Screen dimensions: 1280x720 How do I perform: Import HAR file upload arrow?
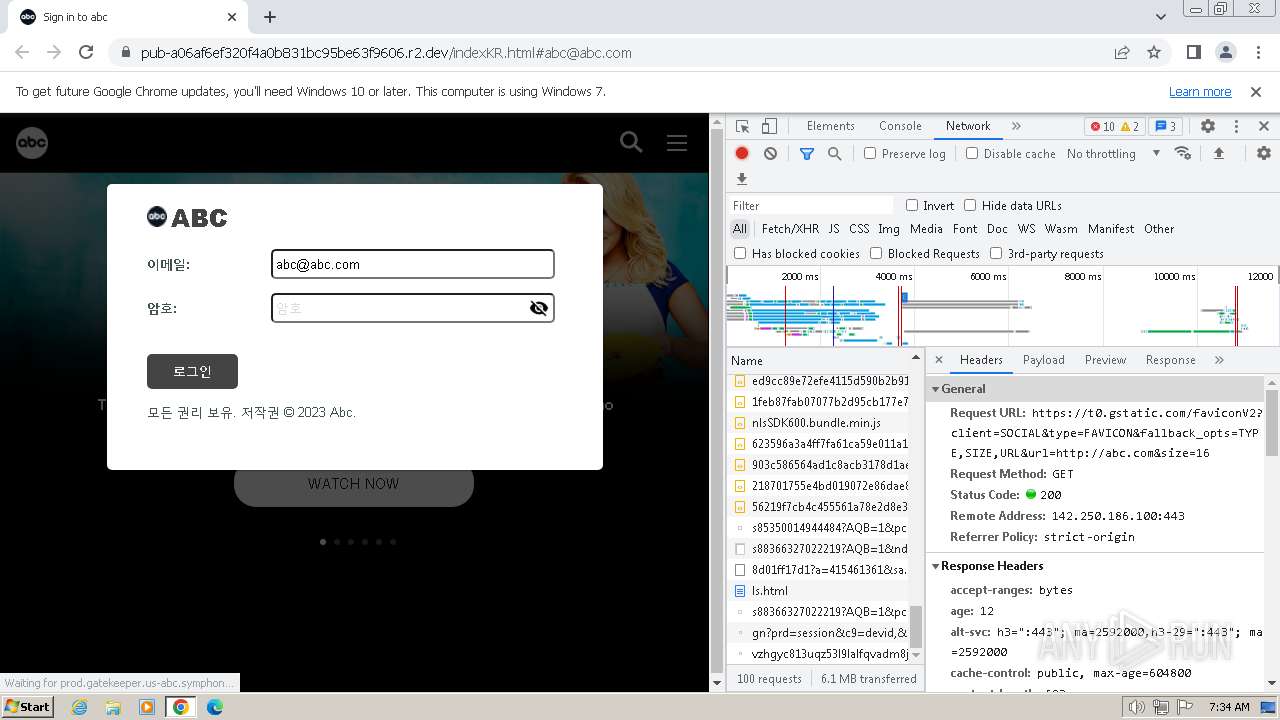[1219, 153]
